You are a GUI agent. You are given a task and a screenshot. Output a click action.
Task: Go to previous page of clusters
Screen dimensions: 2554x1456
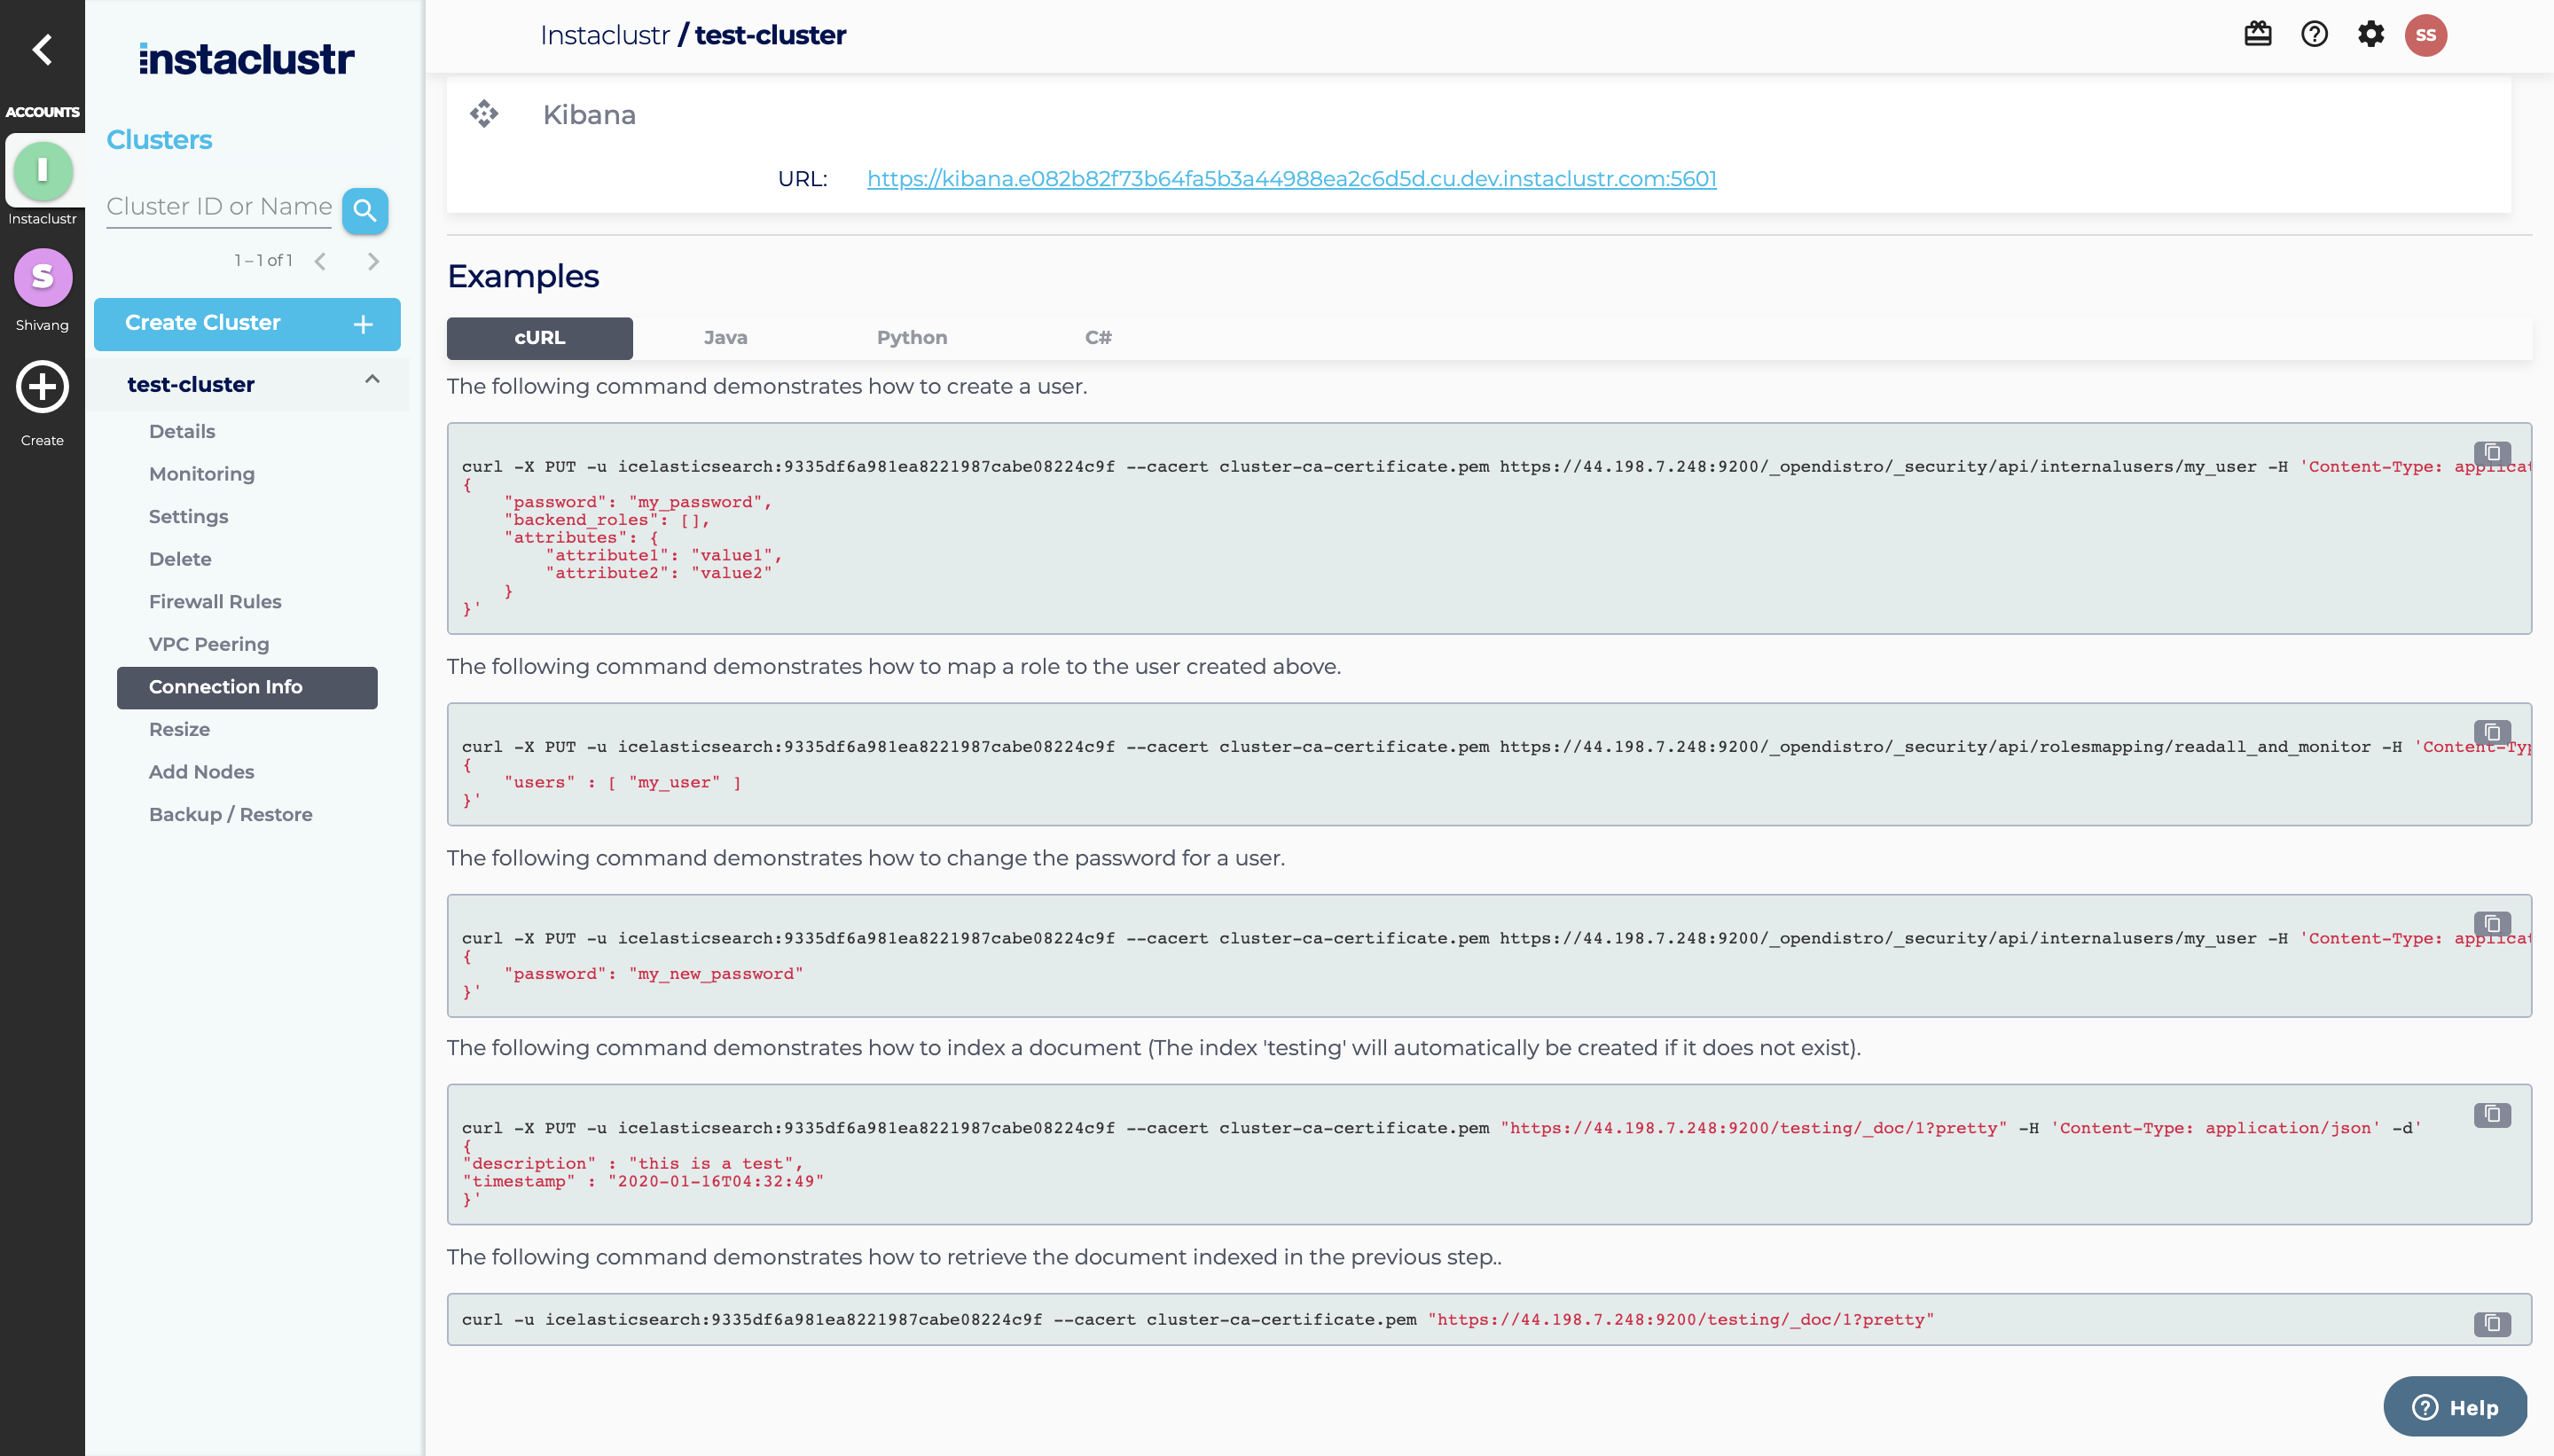pos(320,261)
